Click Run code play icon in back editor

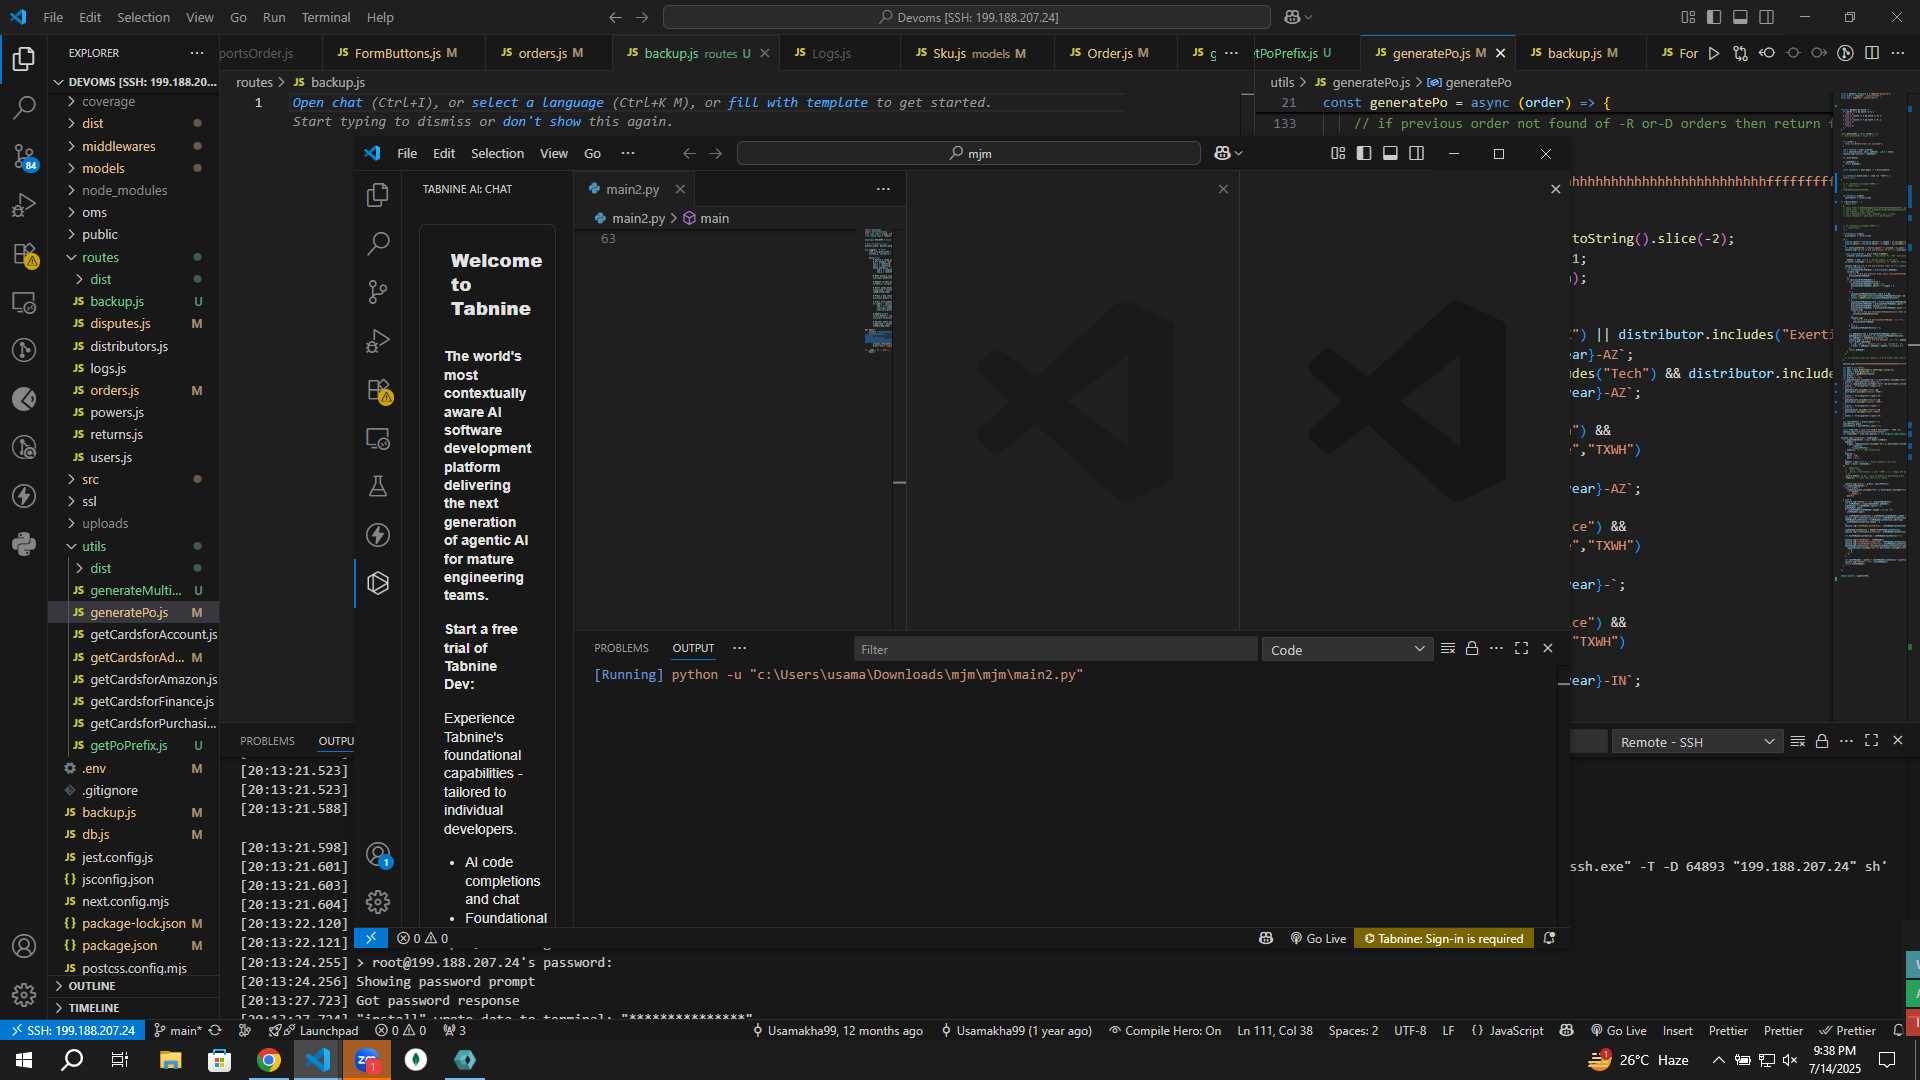pos(1714,53)
